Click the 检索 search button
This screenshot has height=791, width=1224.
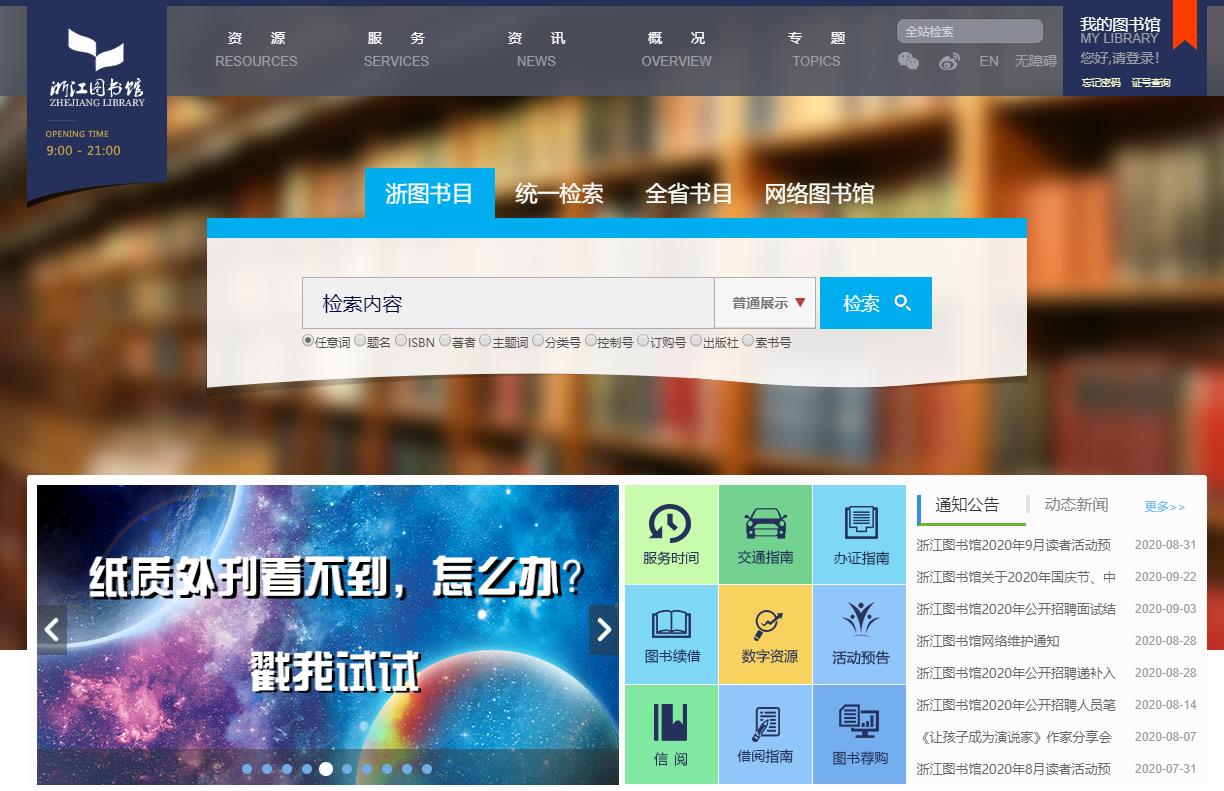pos(875,302)
